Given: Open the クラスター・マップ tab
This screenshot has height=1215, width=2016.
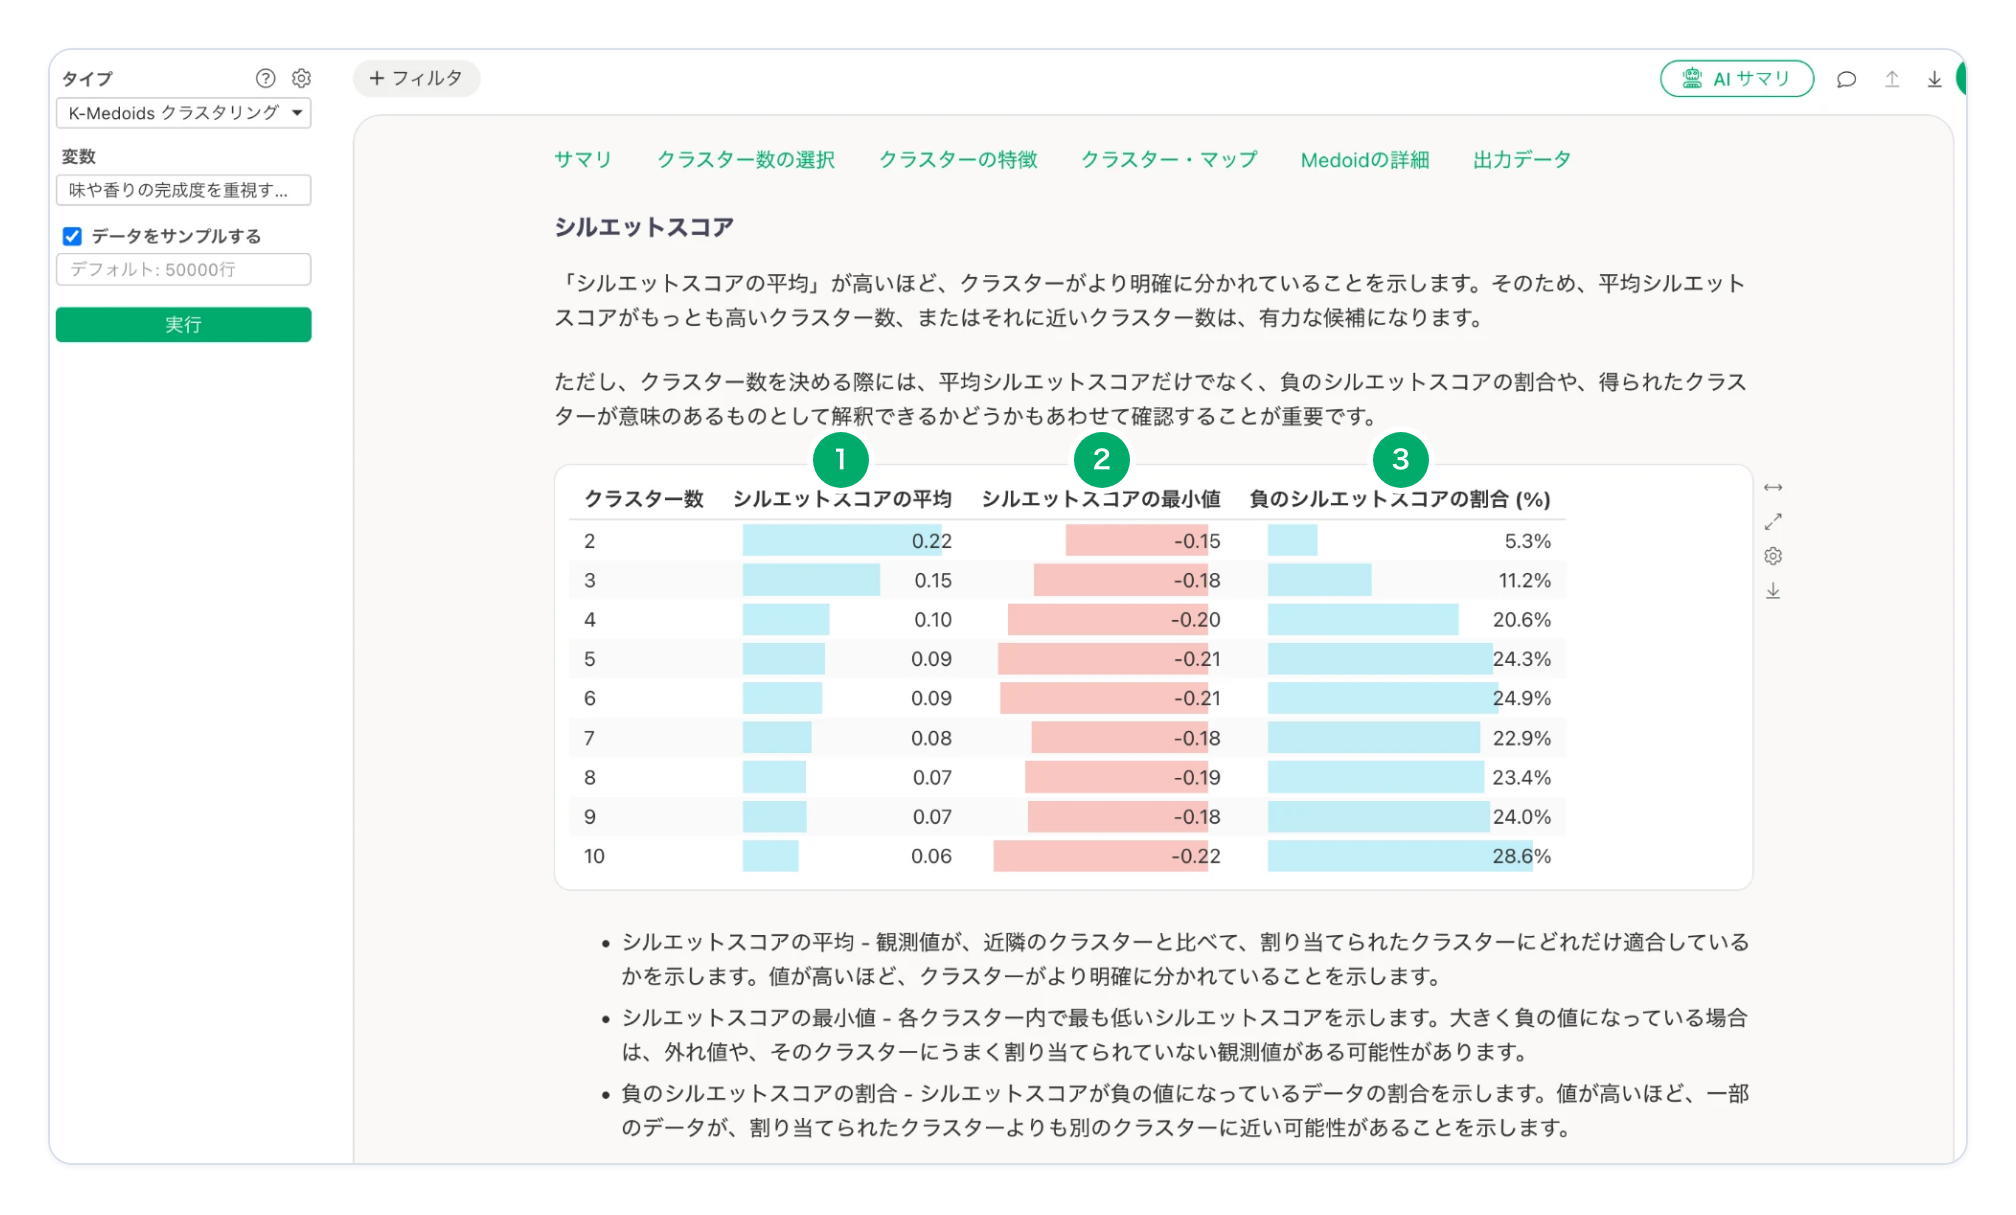Looking at the screenshot, I should coord(1169,159).
